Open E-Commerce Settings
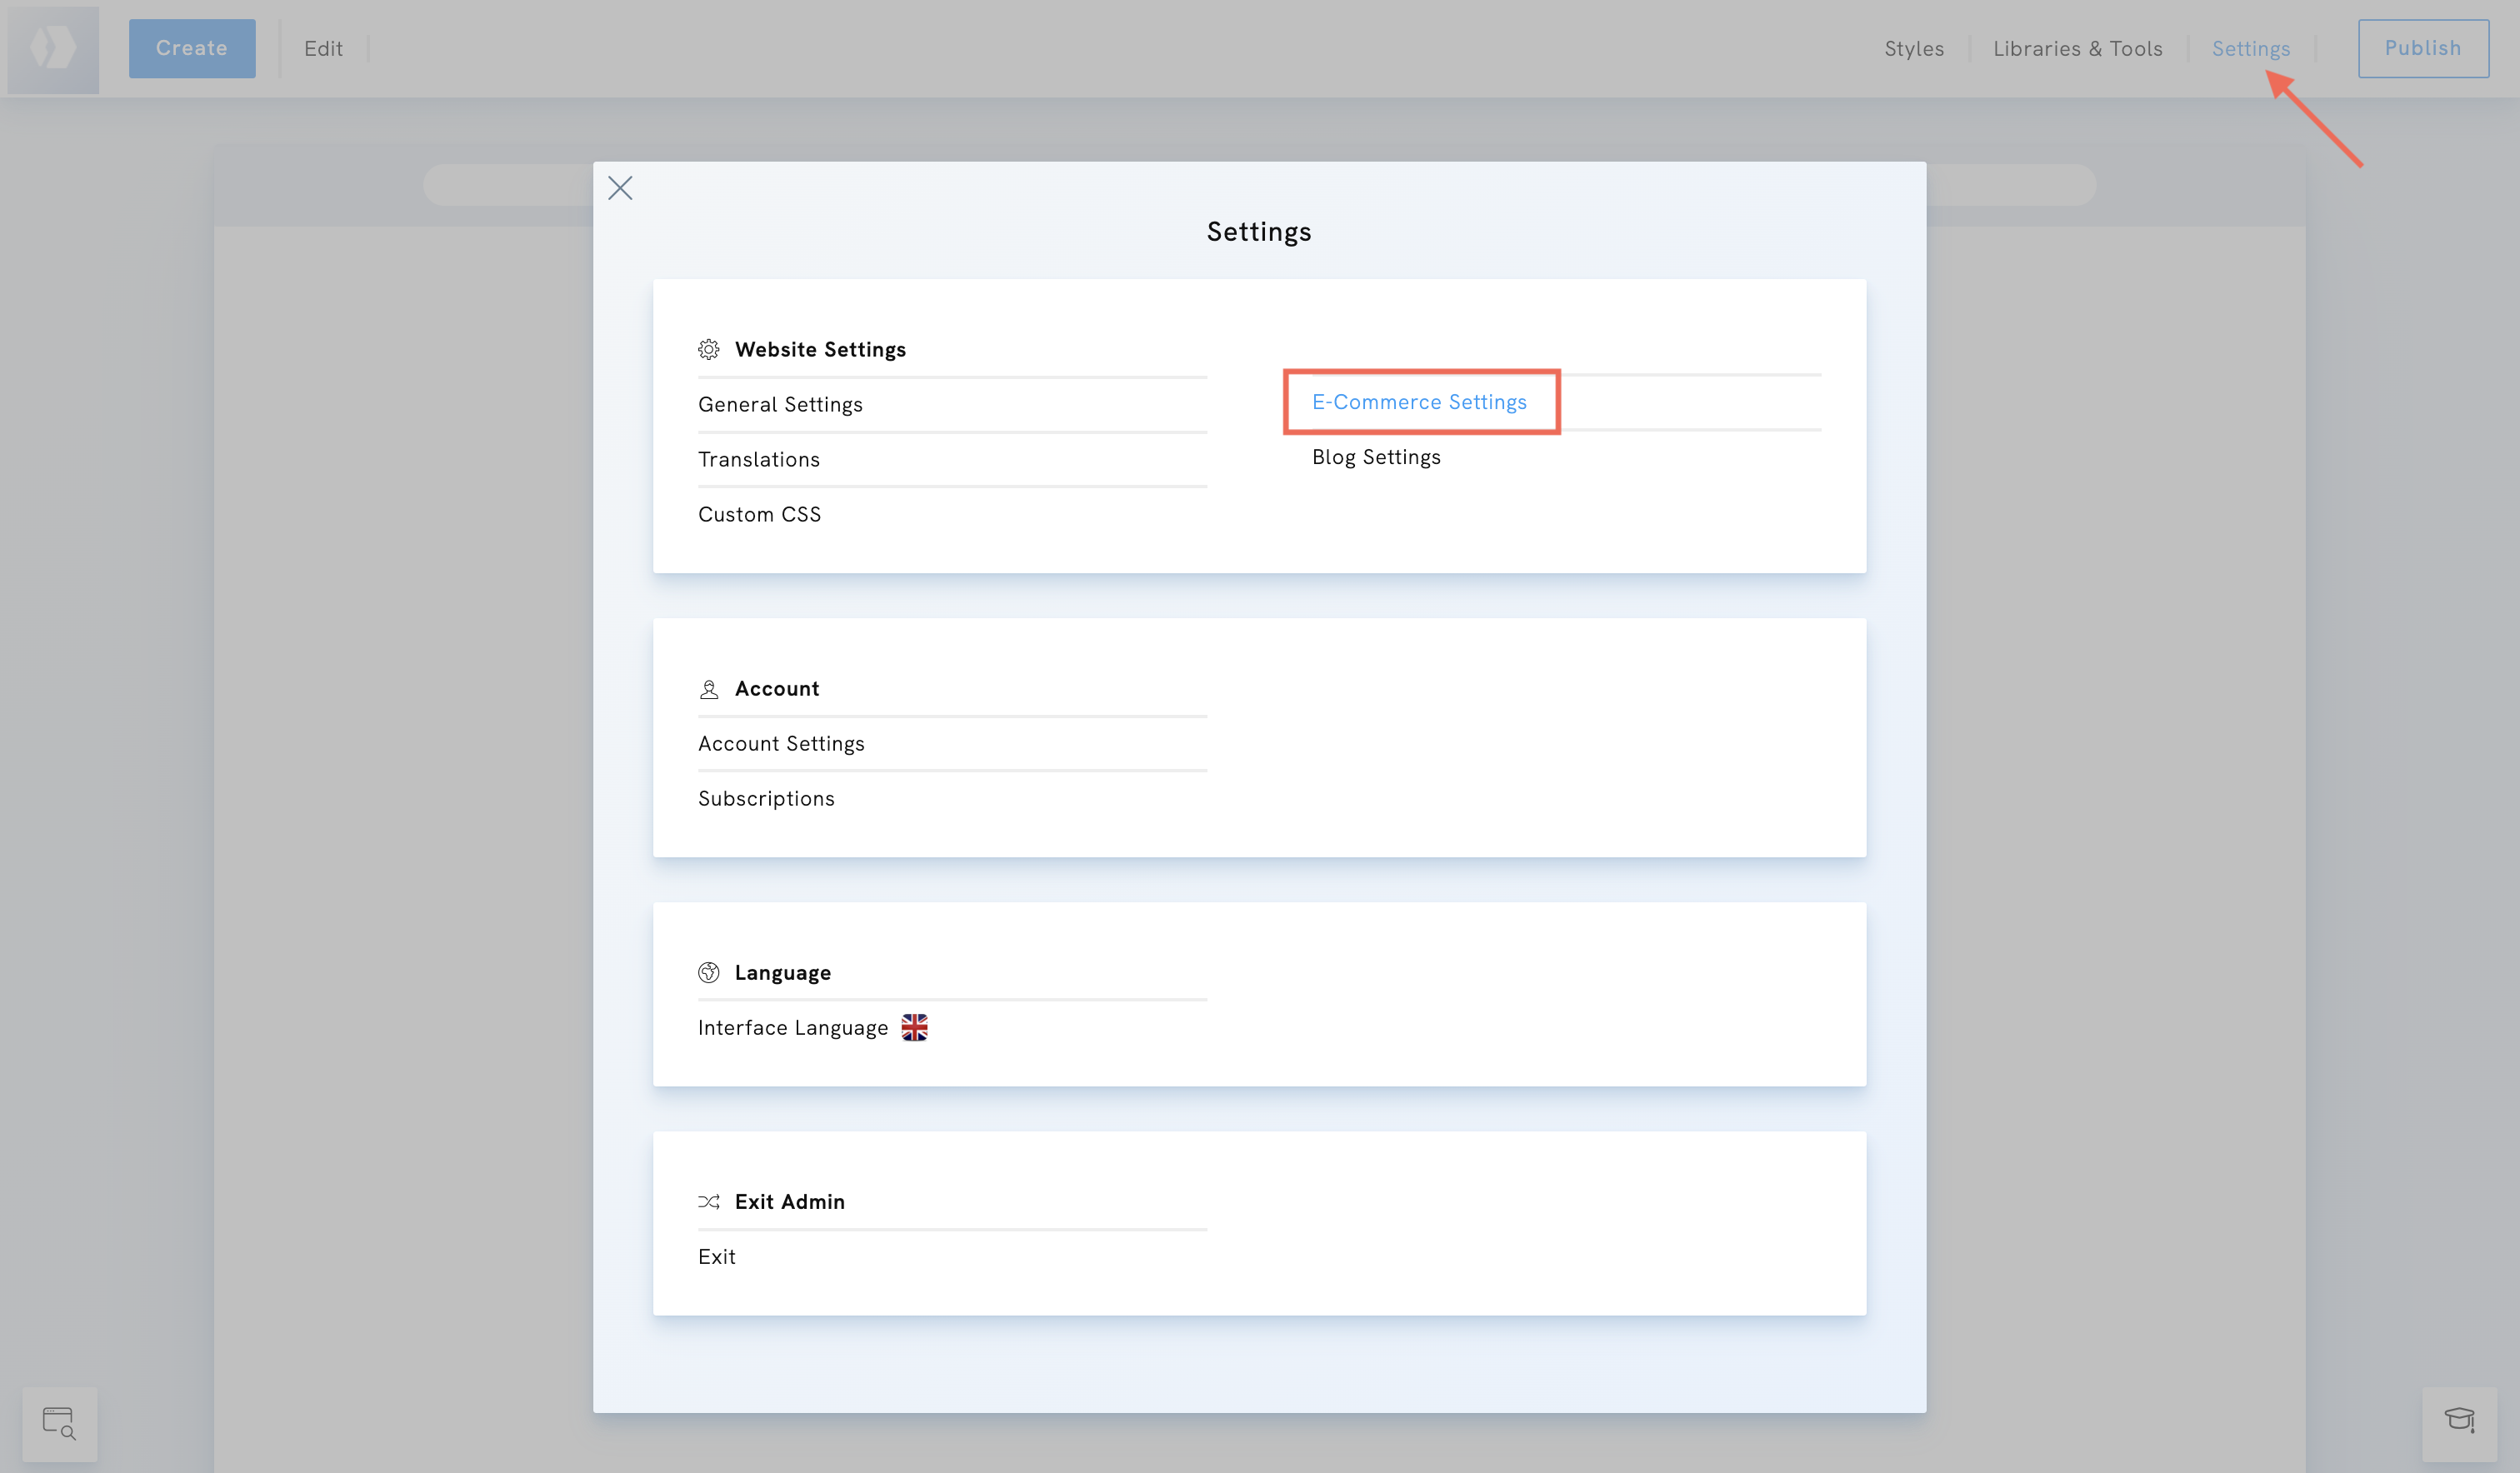Viewport: 2520px width, 1473px height. 1420,402
